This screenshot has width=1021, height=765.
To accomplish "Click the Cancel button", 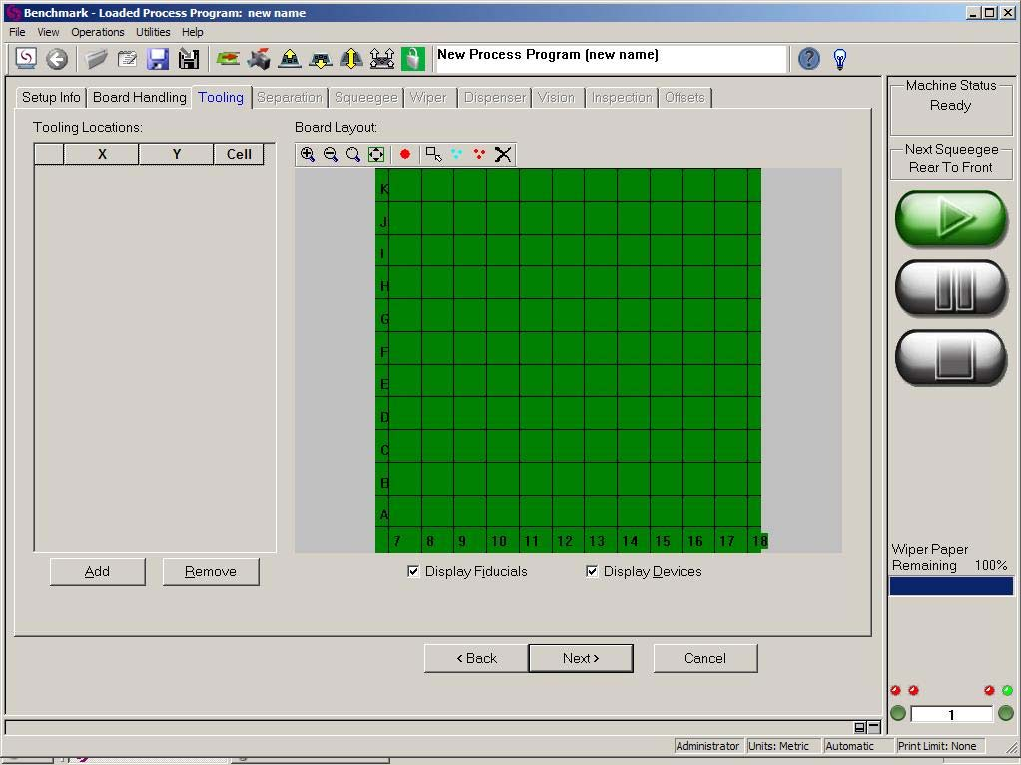I will point(705,658).
